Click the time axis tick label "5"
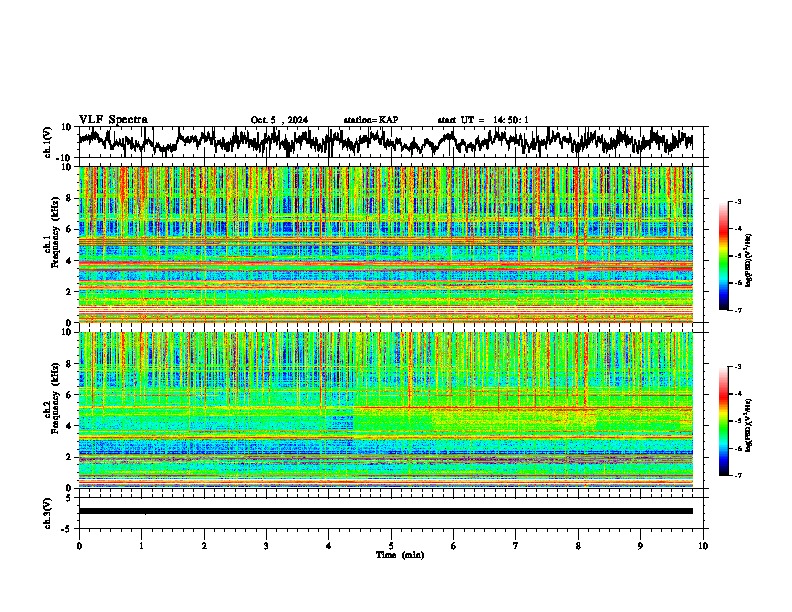The height and width of the screenshot is (612, 792). pyautogui.click(x=391, y=546)
